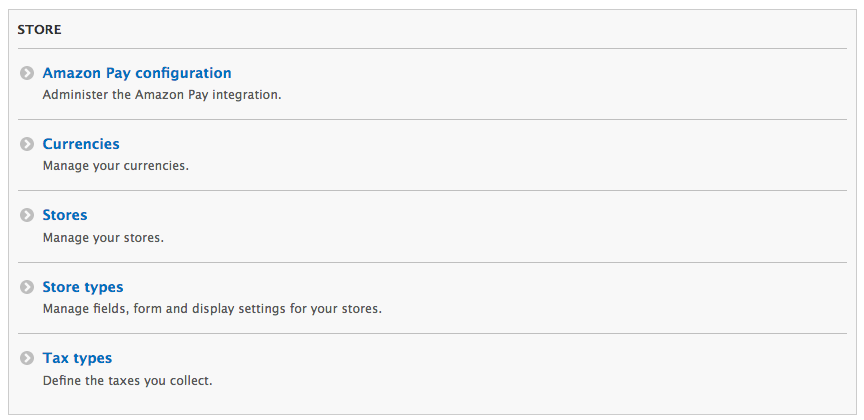Screen dimensions: 864x420
Task: Click the 'Manage your currencies.' description text
Action: click(115, 166)
